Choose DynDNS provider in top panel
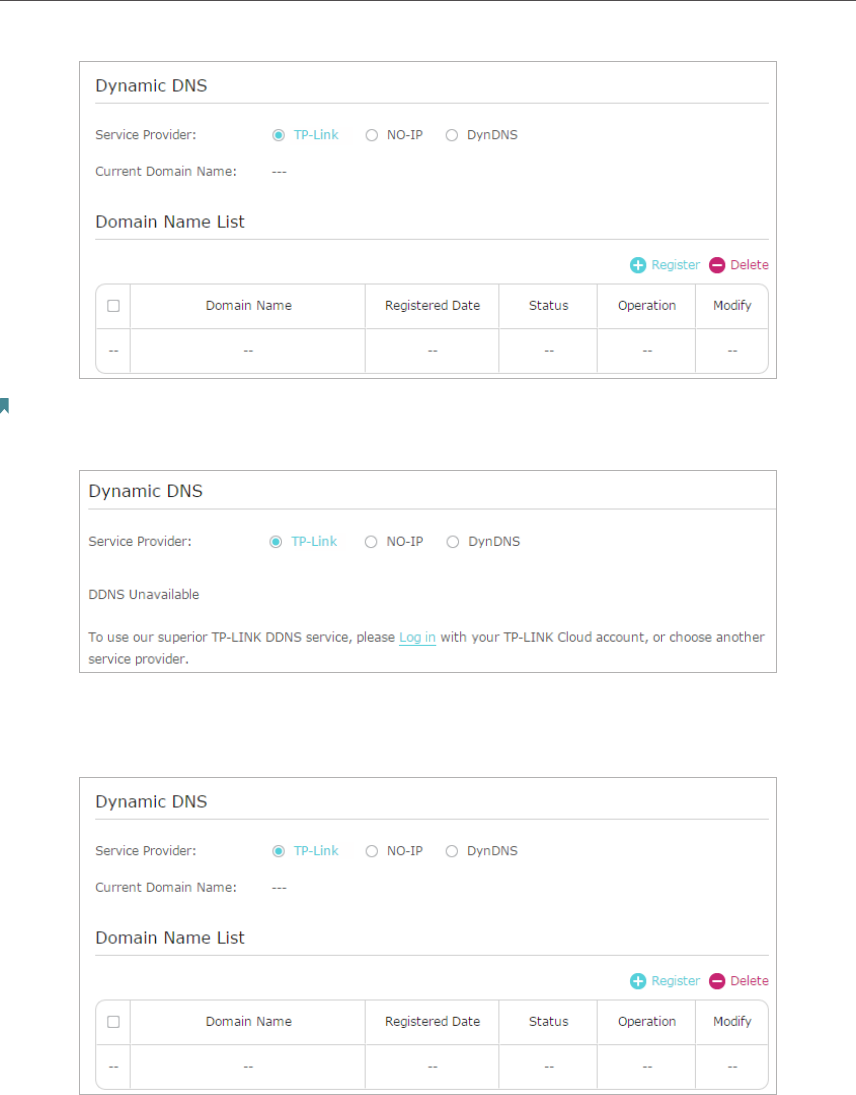 pos(452,135)
